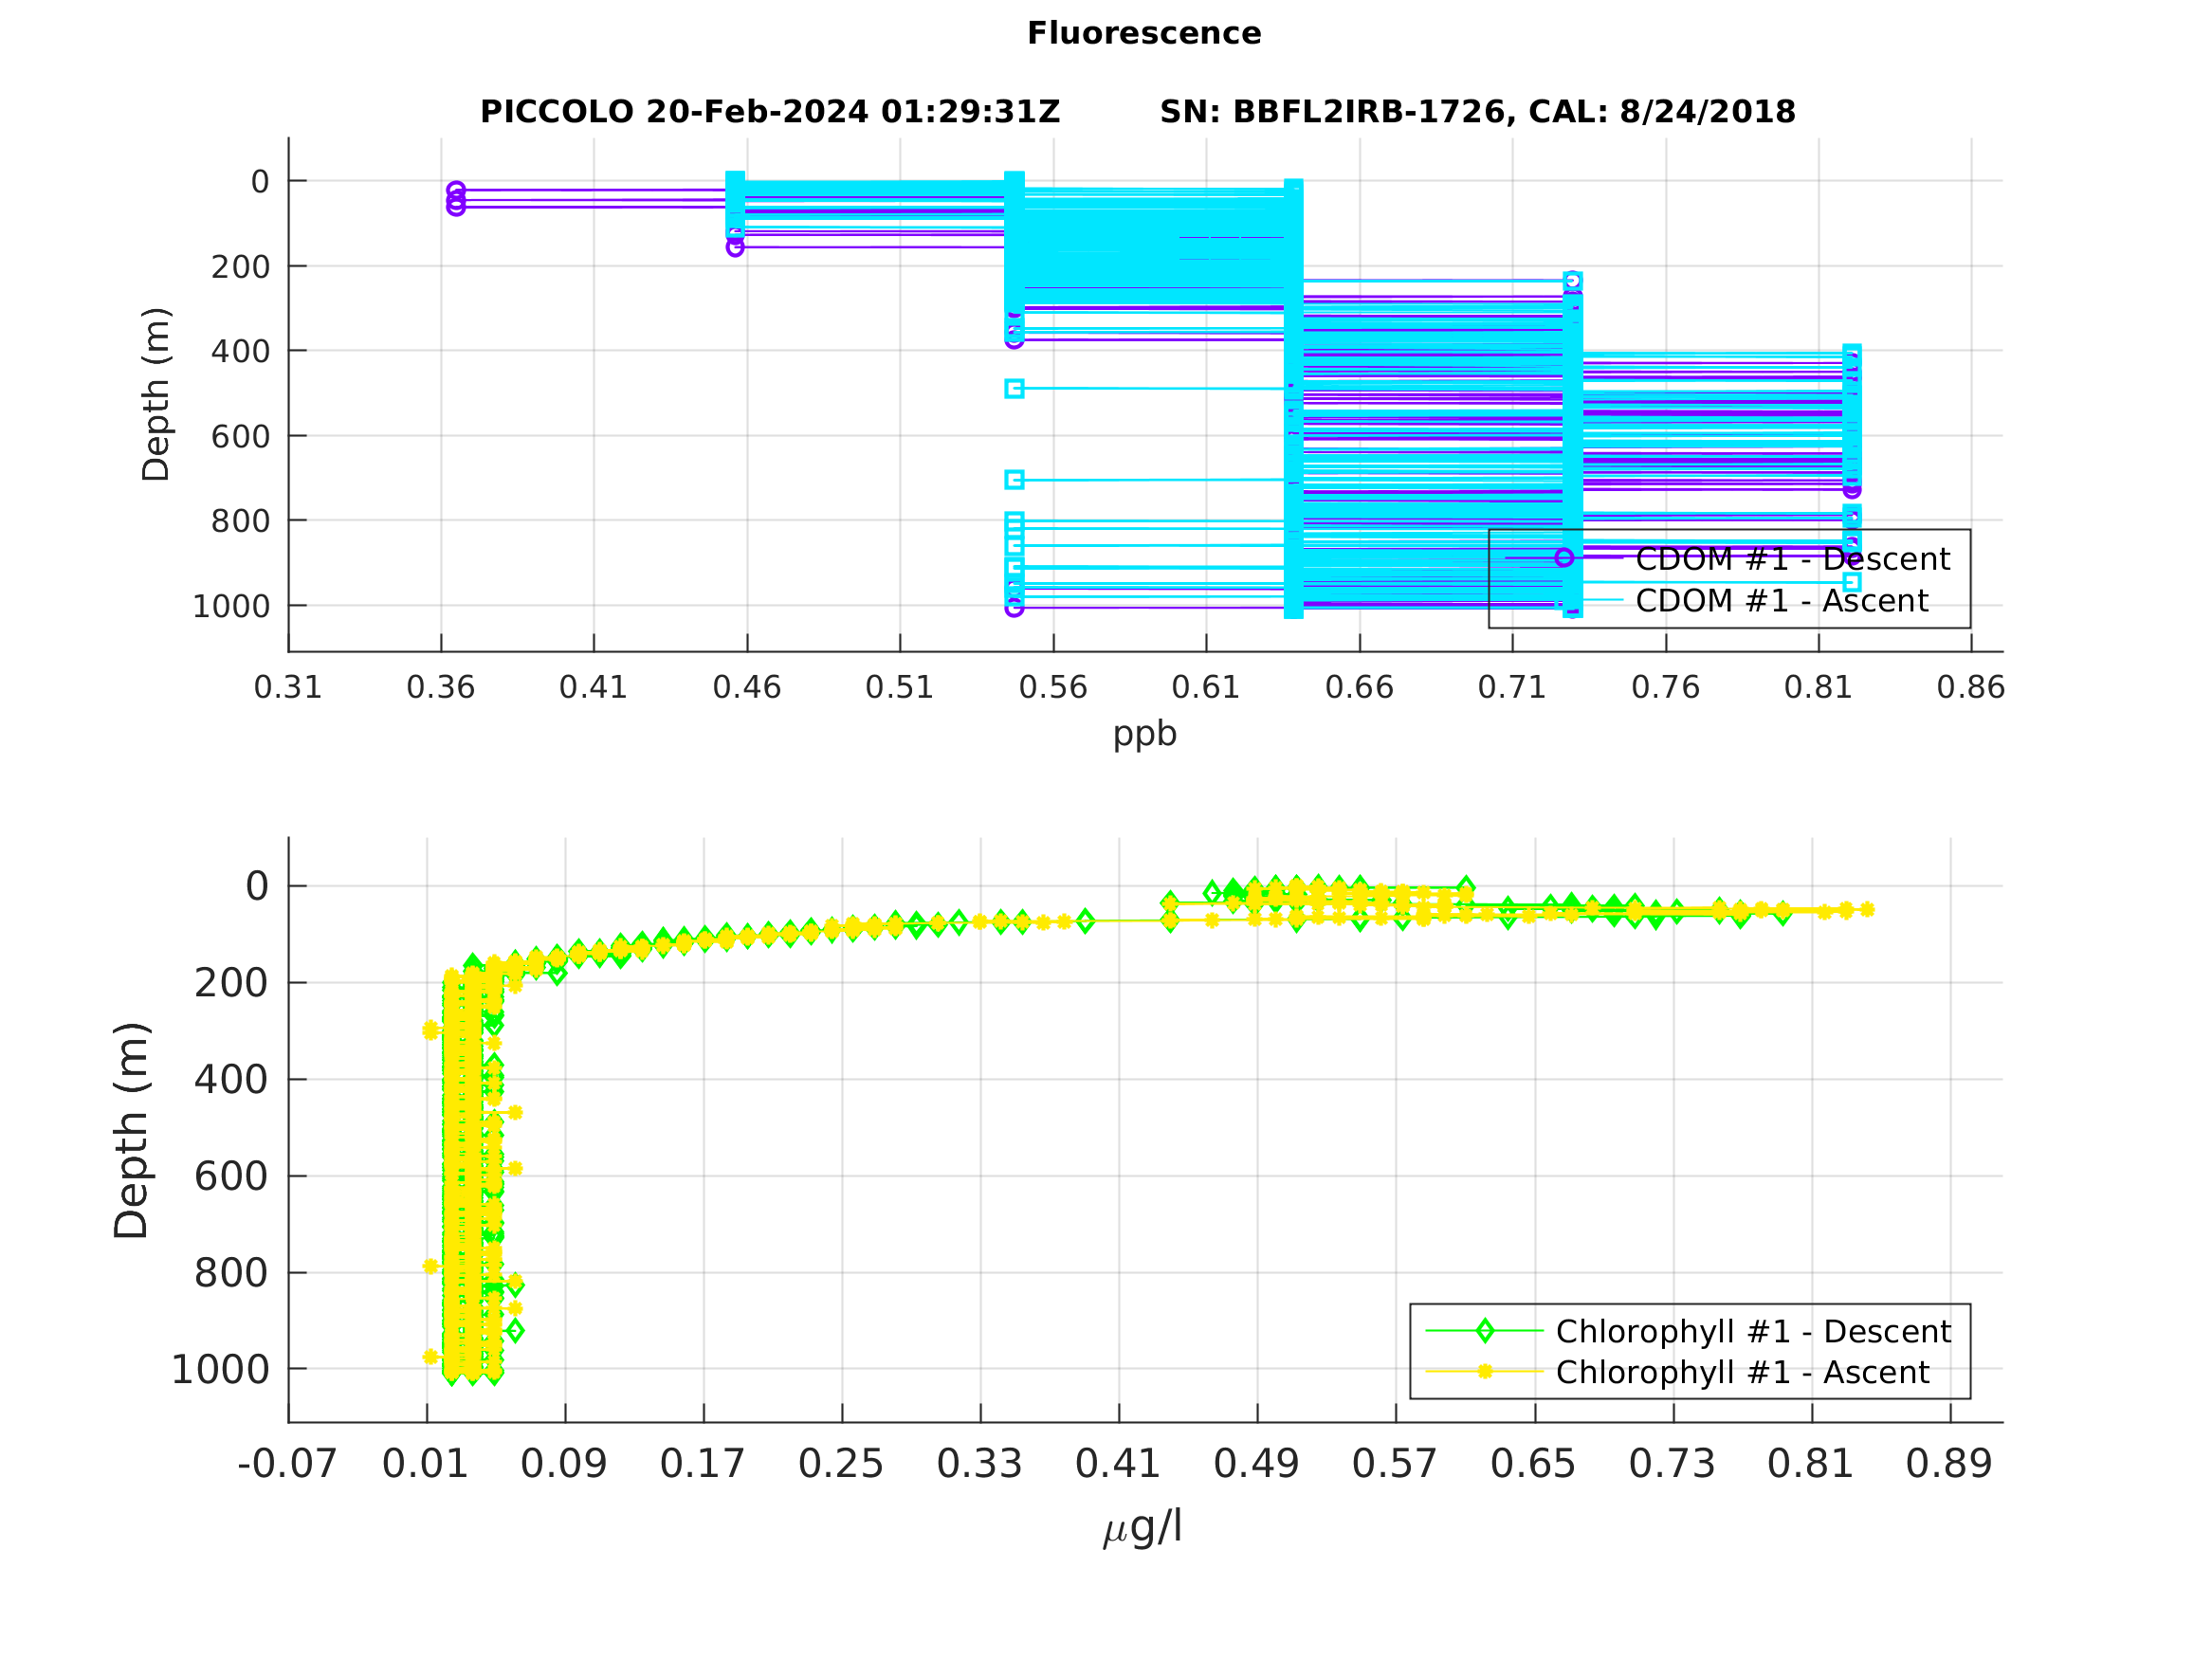
Task: Click the 0.76 tick label on ppb axis
Action: 1666,687
